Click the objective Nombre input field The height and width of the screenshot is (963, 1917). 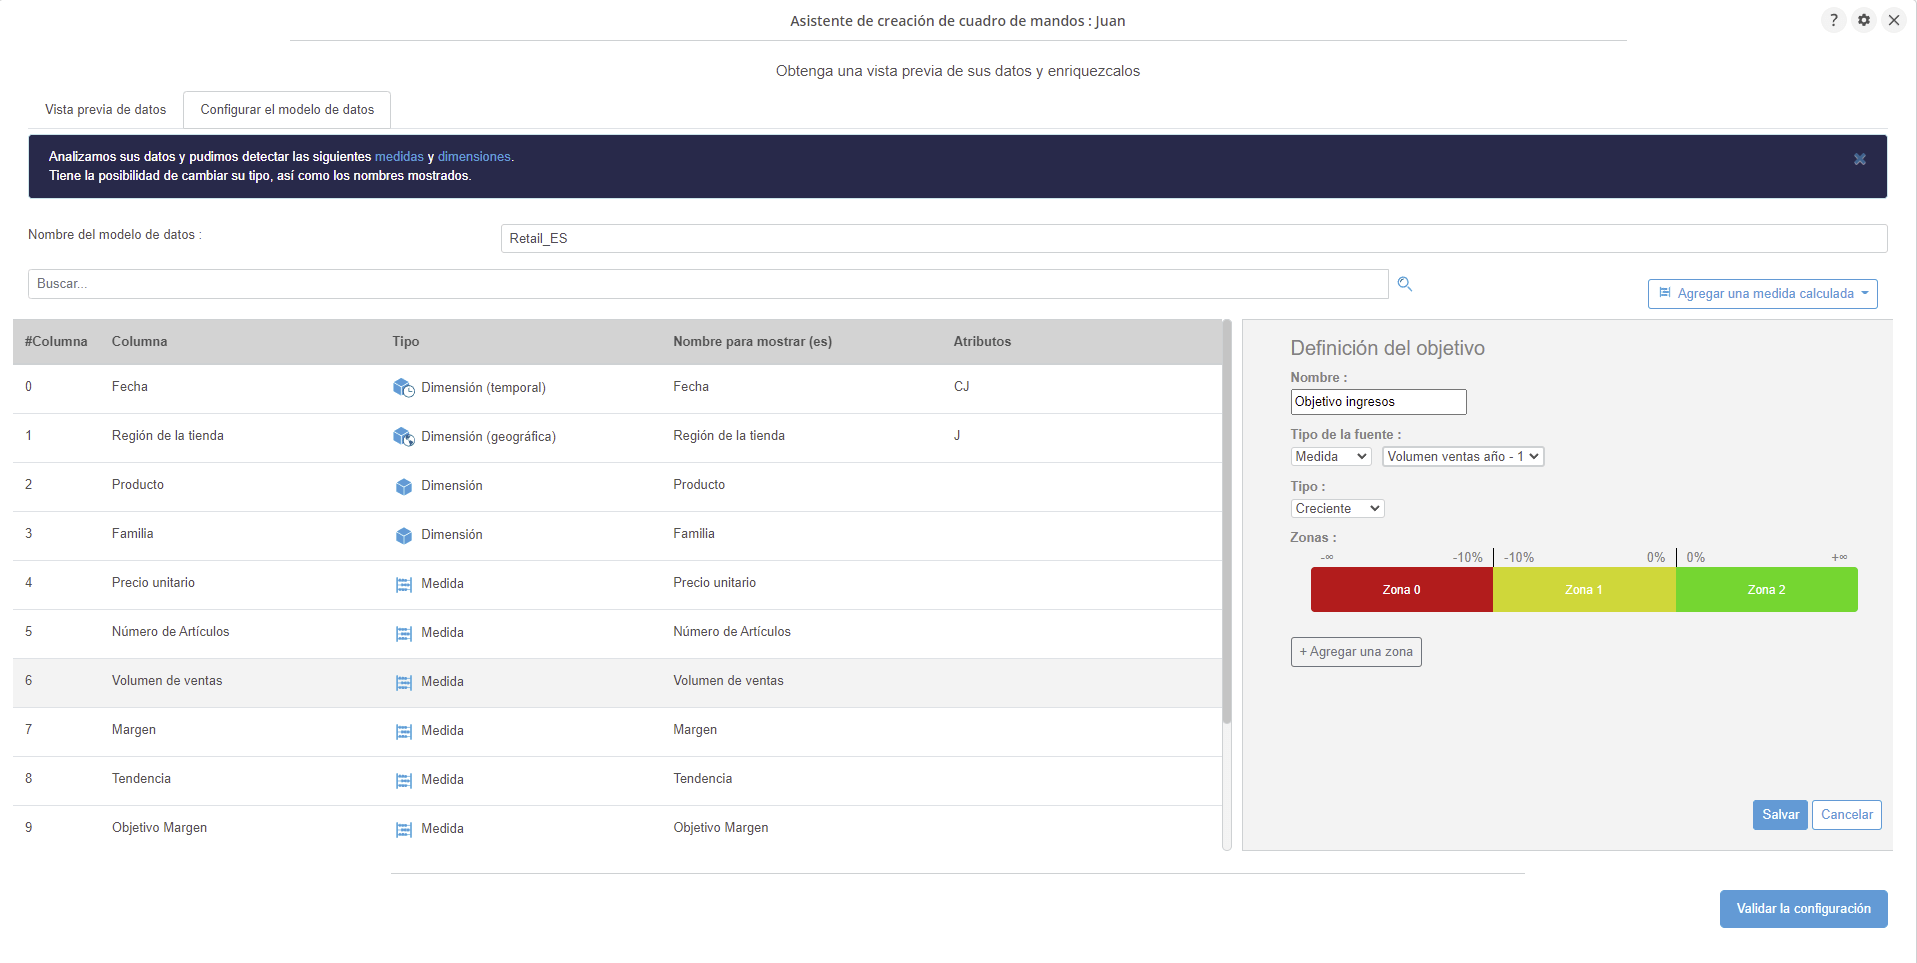[1378, 402]
